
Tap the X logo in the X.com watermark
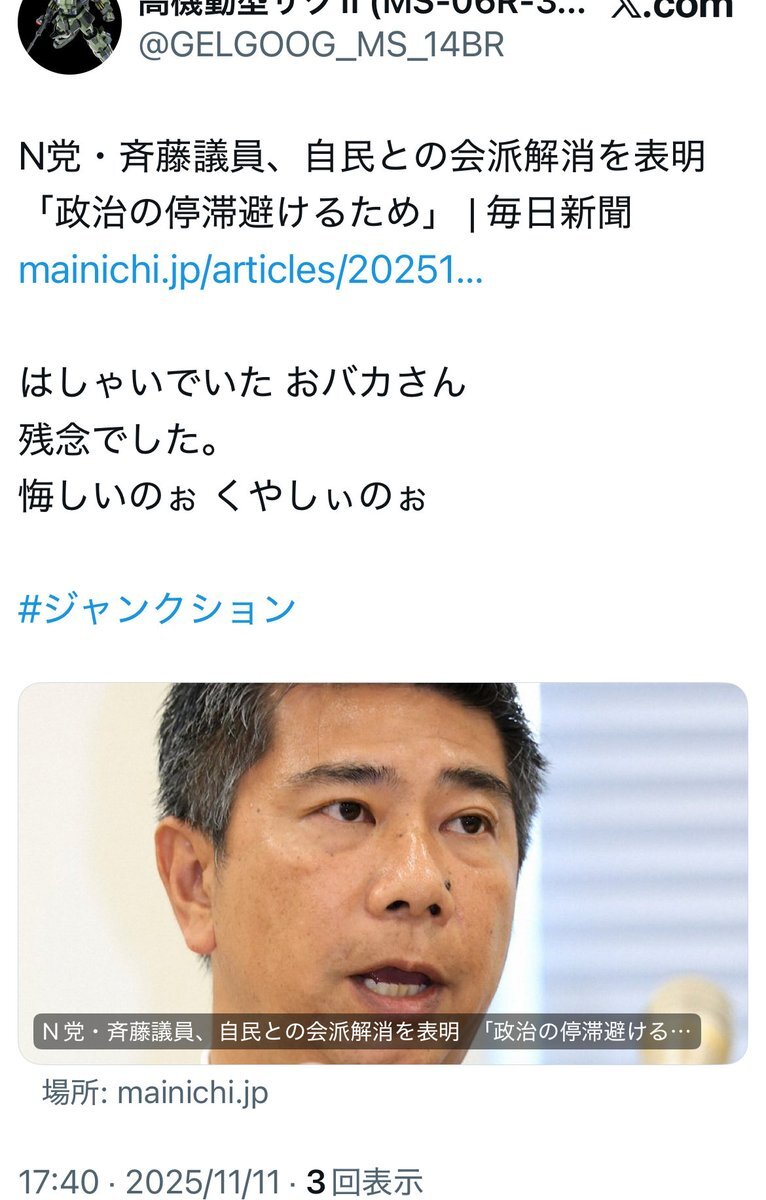(626, 9)
